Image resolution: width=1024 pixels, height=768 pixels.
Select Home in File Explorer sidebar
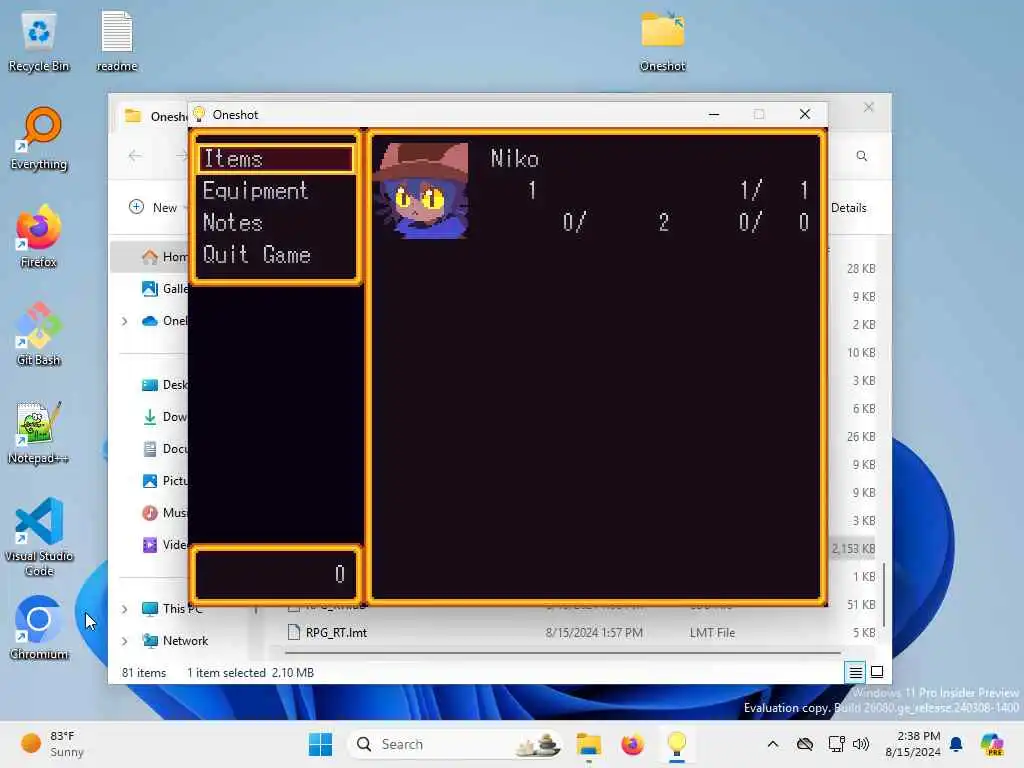tap(165, 257)
